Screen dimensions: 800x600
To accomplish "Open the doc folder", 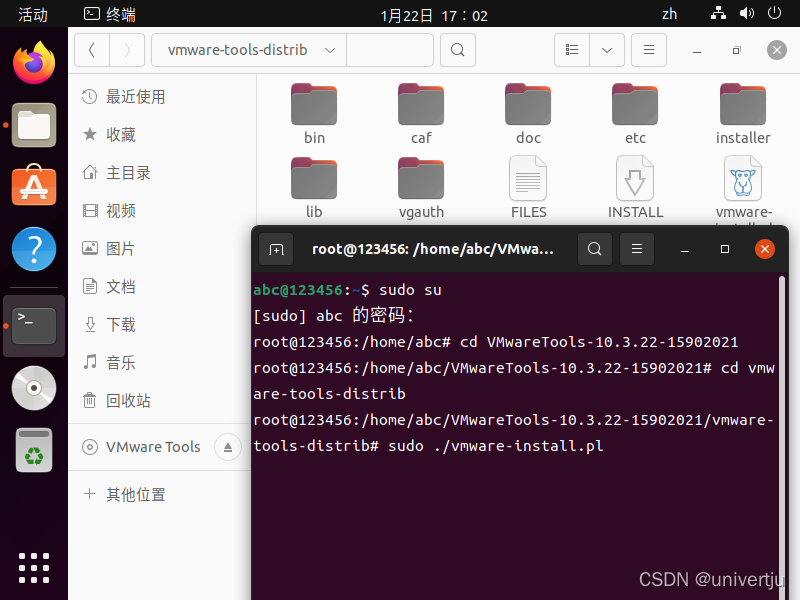I will click(528, 114).
